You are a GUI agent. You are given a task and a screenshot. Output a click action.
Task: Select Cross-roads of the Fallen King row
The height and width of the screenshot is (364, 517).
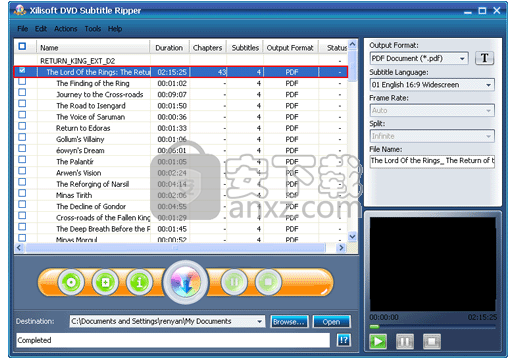click(x=181, y=218)
